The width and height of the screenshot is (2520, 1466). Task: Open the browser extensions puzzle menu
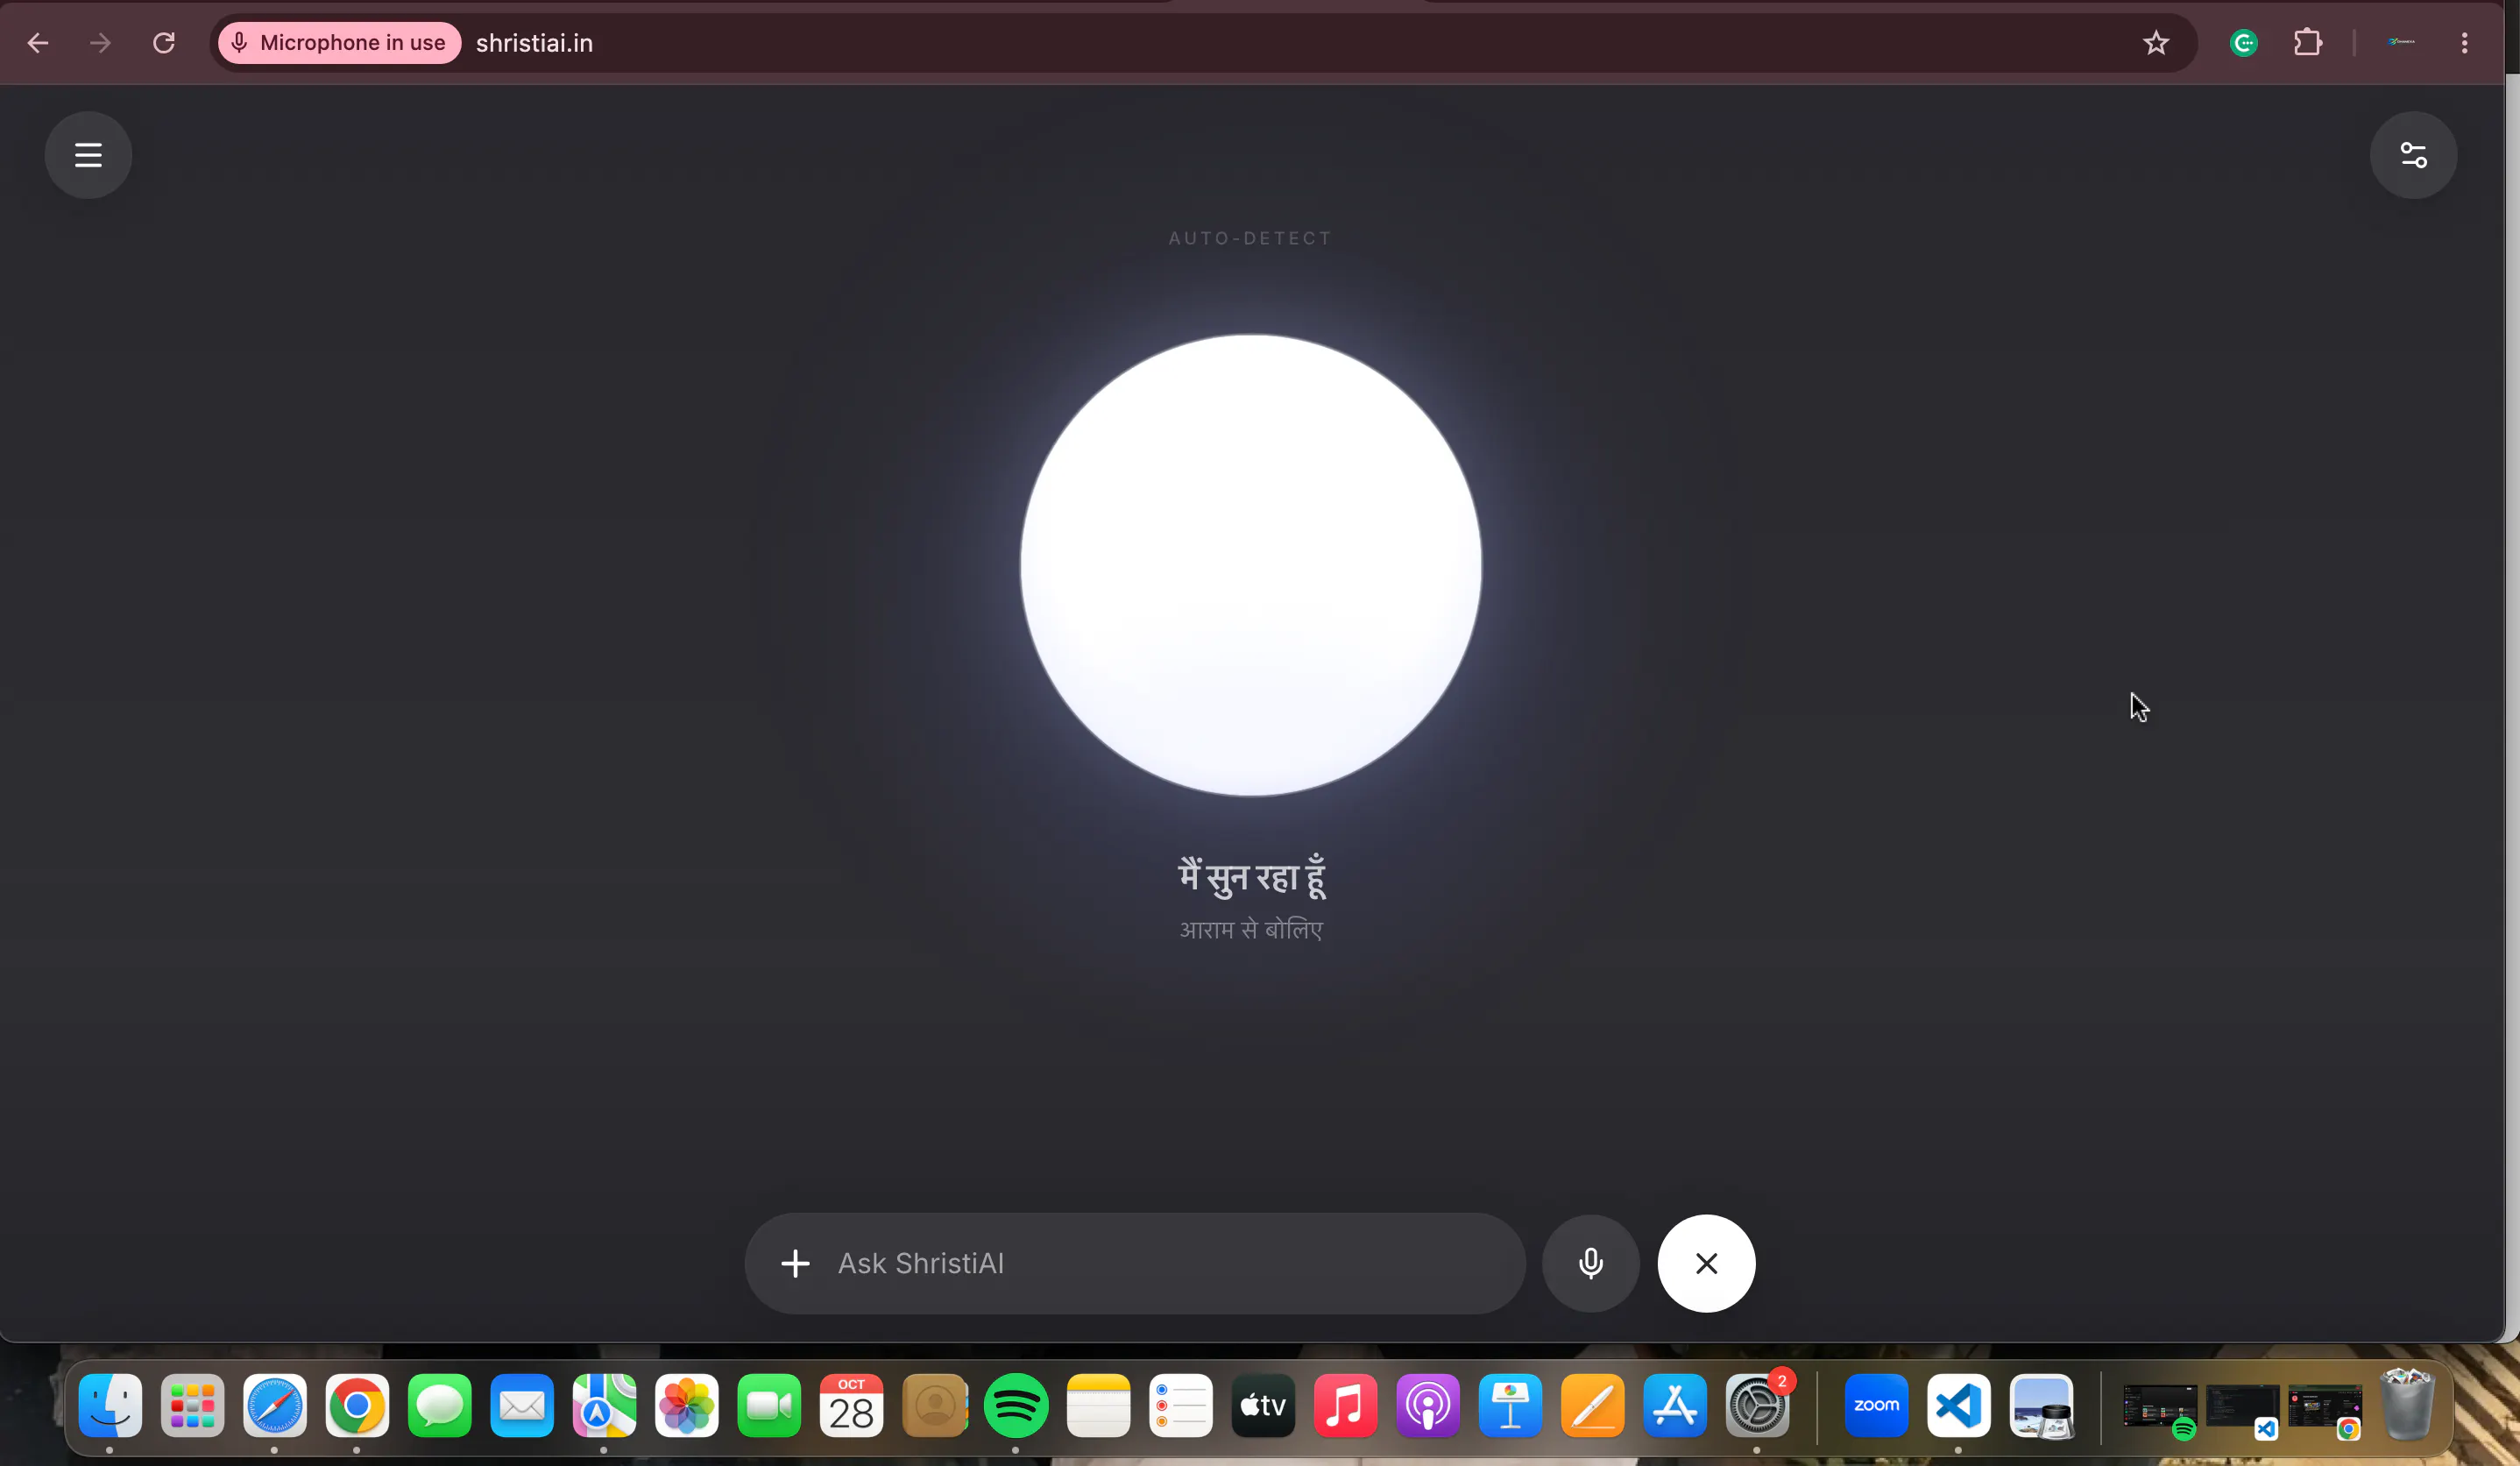[x=2308, y=43]
